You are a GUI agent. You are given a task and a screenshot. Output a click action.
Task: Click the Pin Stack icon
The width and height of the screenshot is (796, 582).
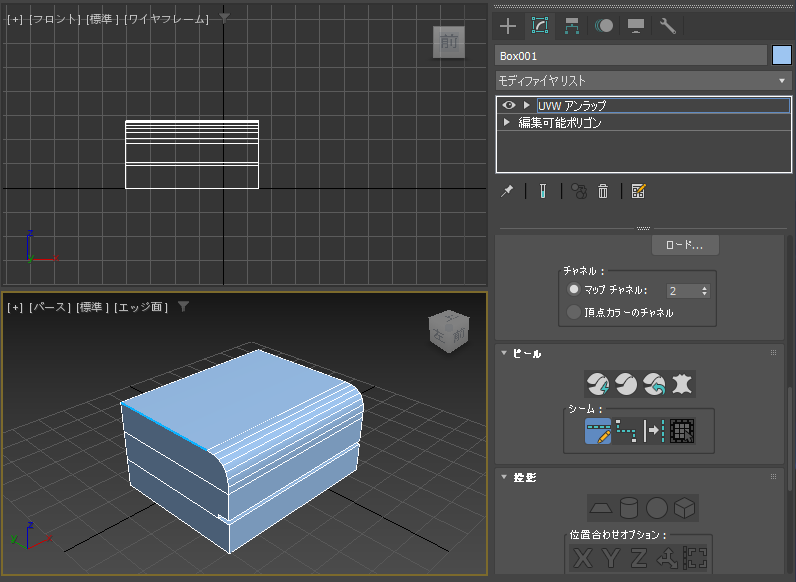[507, 191]
